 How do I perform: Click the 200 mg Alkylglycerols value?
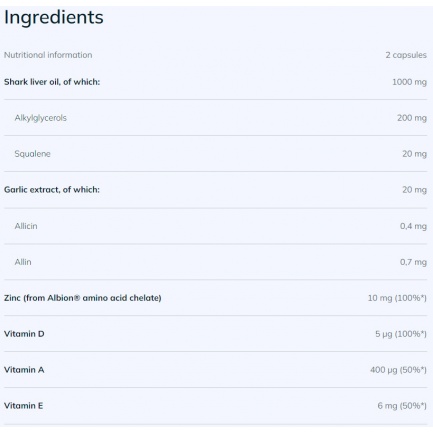point(412,118)
